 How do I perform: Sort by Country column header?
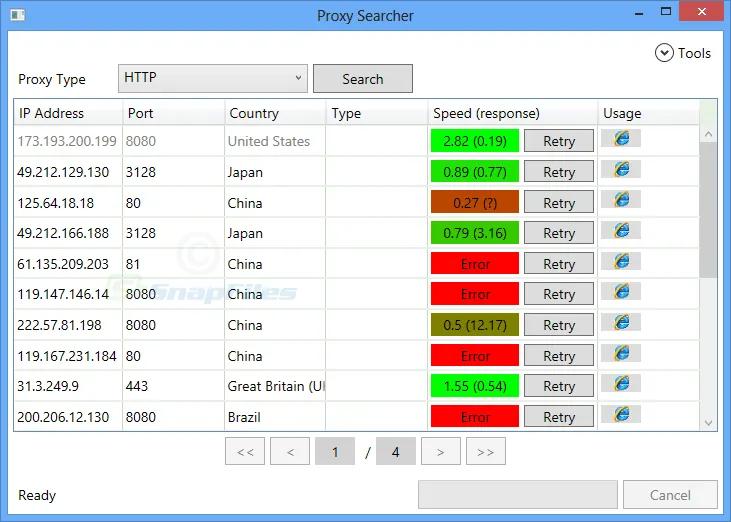[x=275, y=113]
